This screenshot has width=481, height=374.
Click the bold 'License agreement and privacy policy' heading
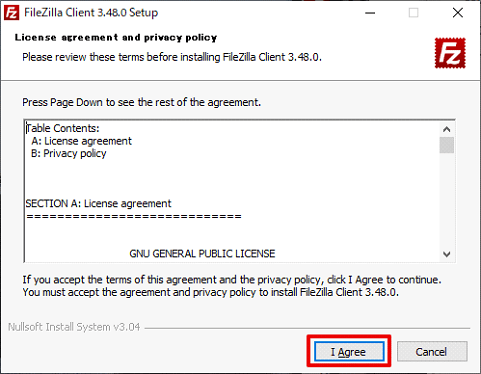116,38
